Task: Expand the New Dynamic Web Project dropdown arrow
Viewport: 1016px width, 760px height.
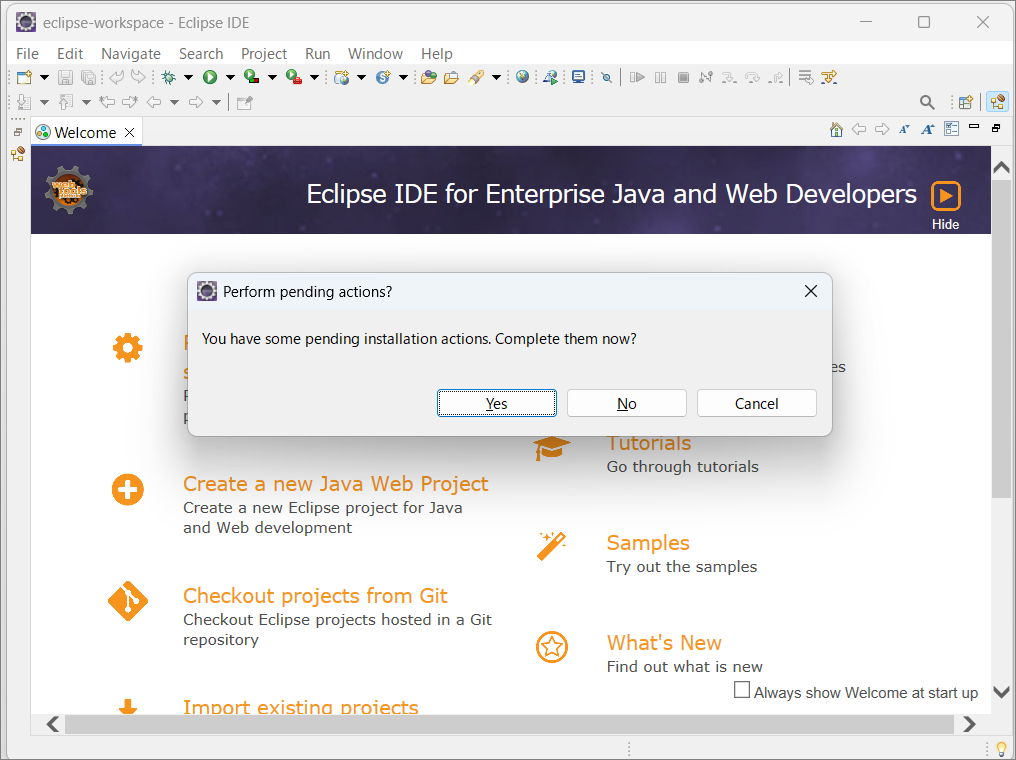Action: (362, 78)
